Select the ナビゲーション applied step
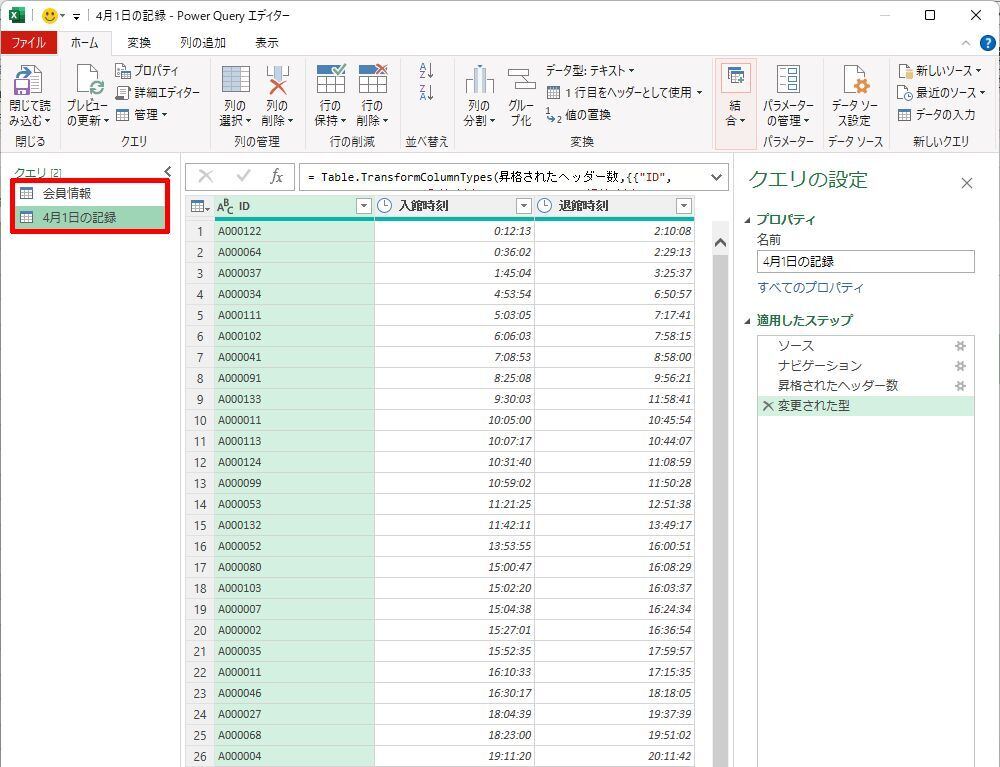Screen dimensions: 1000x767 coord(865,366)
